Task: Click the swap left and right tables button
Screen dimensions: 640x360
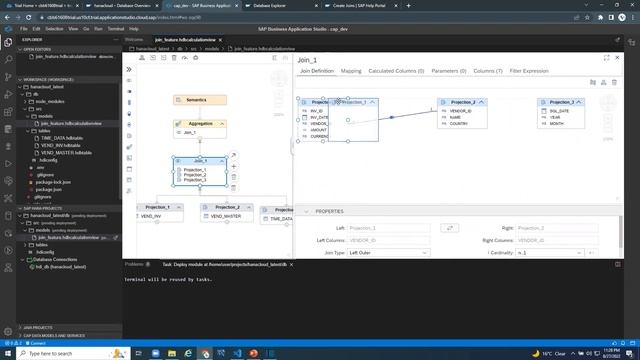Action: tap(449, 228)
